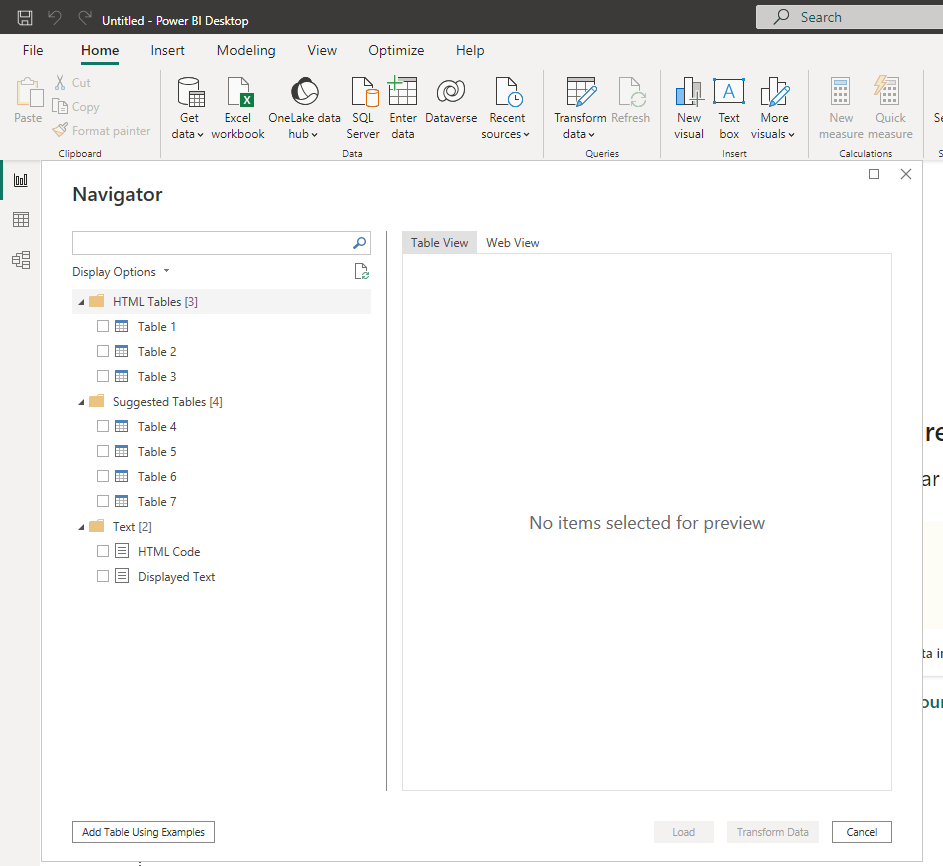Click the Format painter brush icon
Viewport: 943px width, 866px height.
[x=60, y=130]
